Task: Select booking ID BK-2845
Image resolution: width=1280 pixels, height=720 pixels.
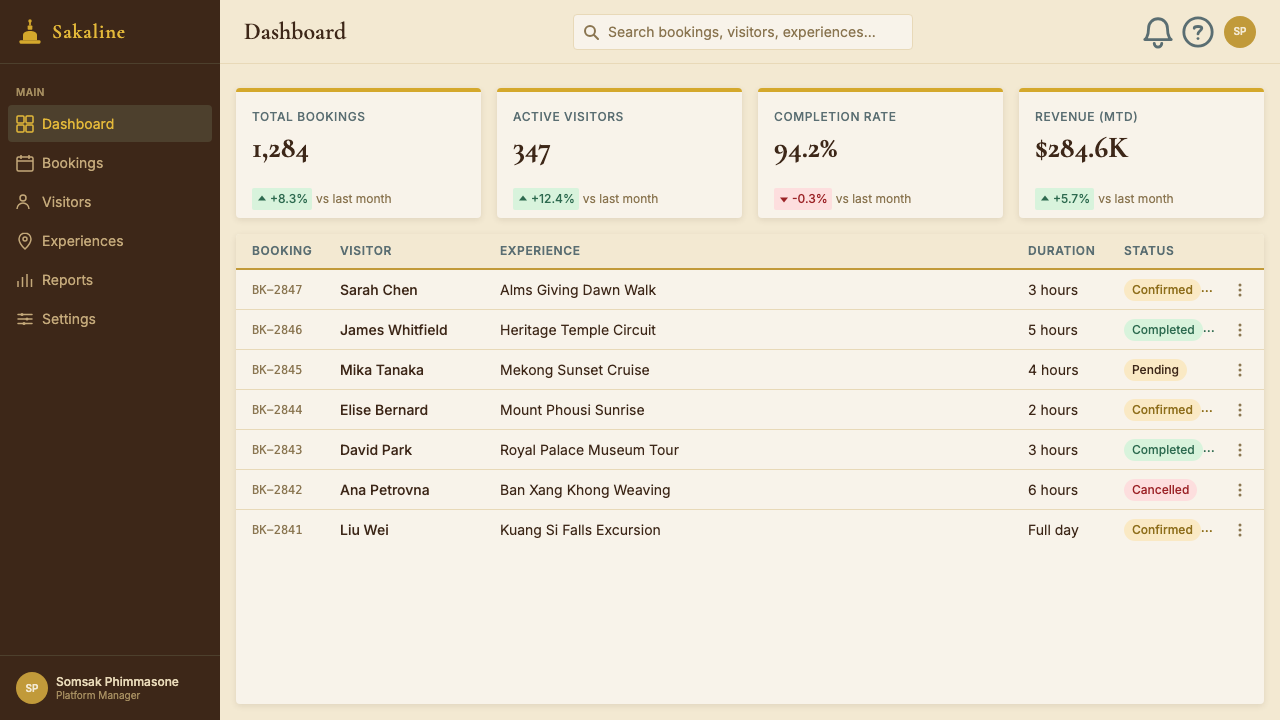Action: click(x=277, y=370)
